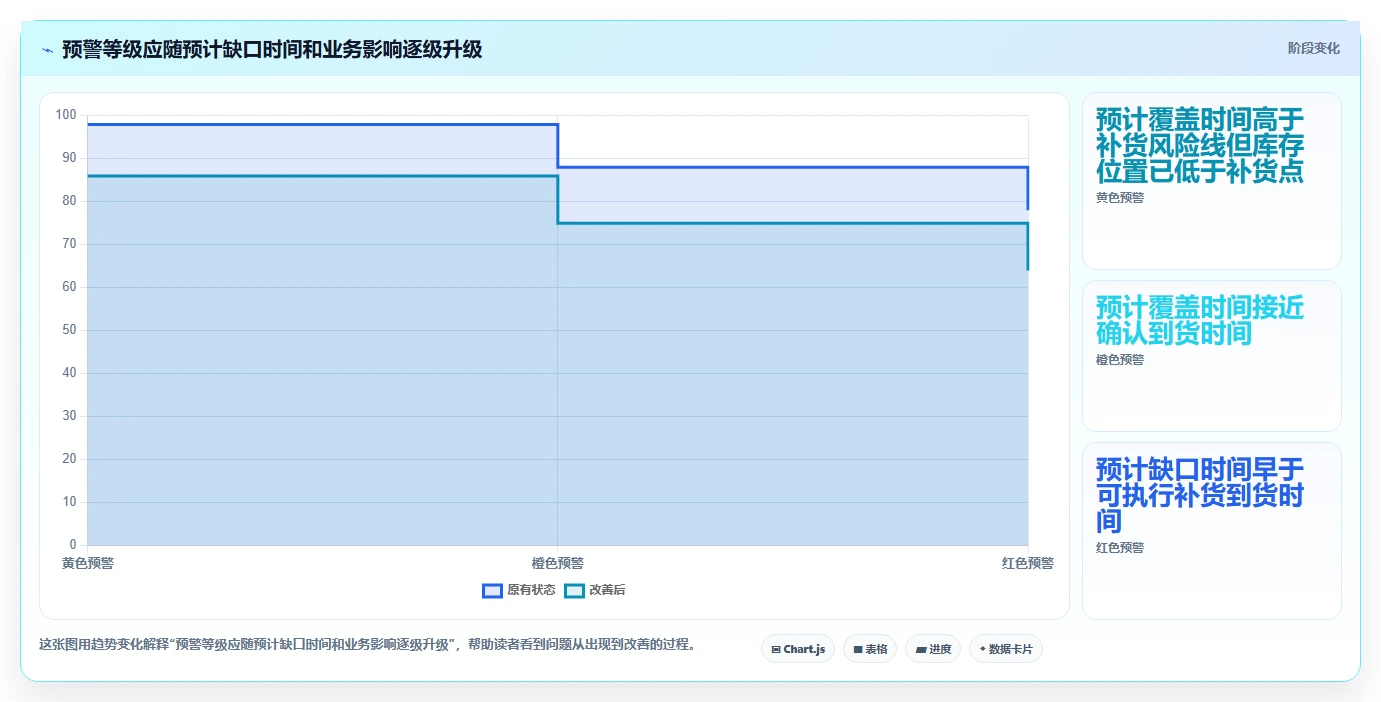Click the blue 原有状态 line at 98
1381x702 pixels.
[x=322, y=124]
